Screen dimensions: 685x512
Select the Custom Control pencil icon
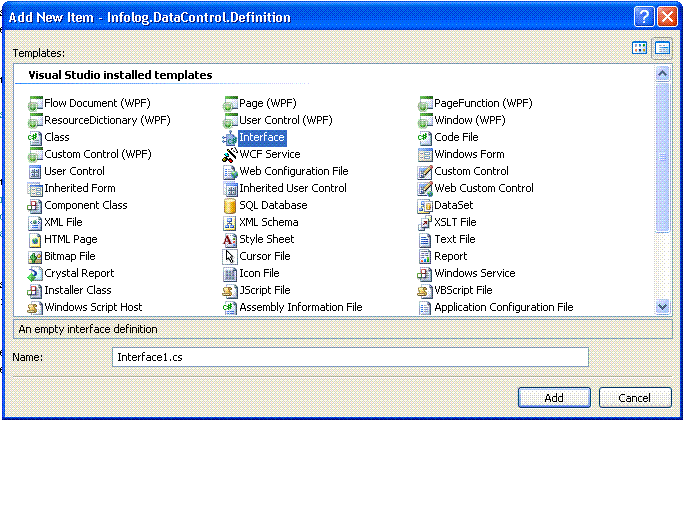pos(425,172)
